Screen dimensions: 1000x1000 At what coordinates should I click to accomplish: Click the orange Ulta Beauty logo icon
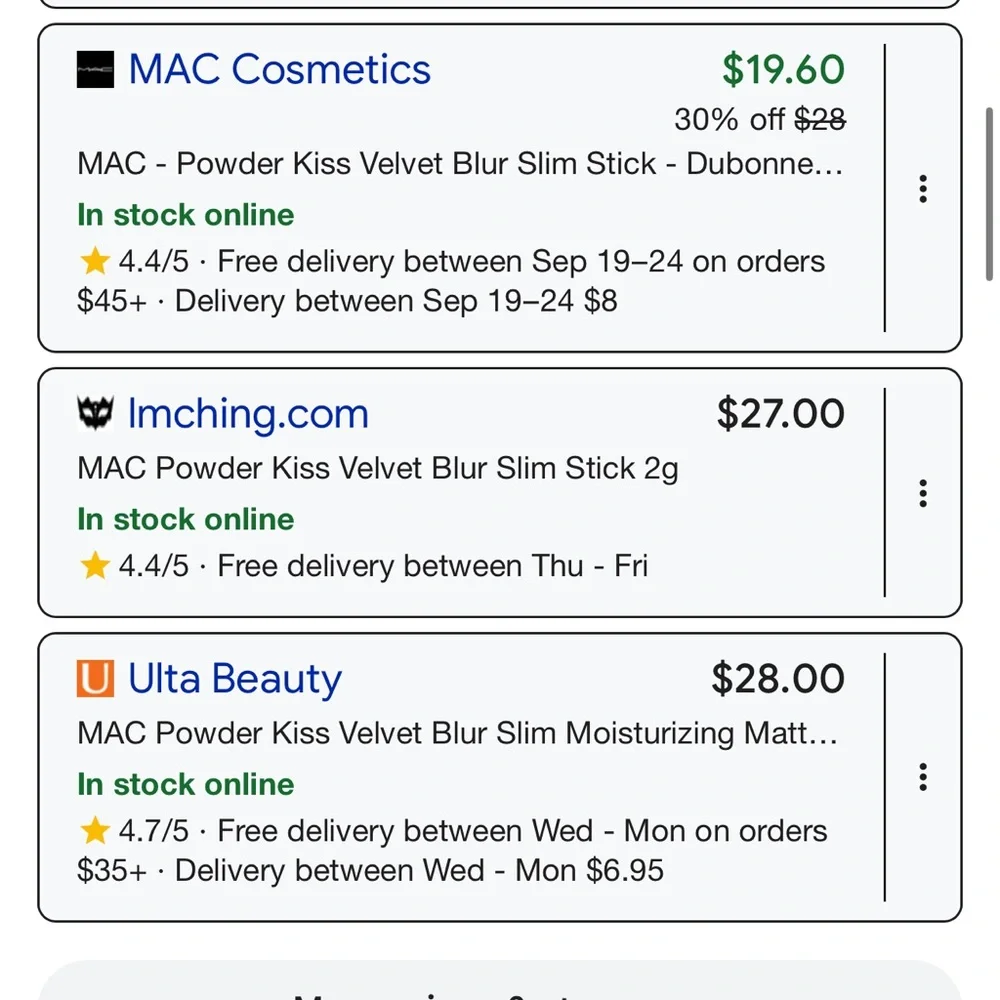coord(96,679)
